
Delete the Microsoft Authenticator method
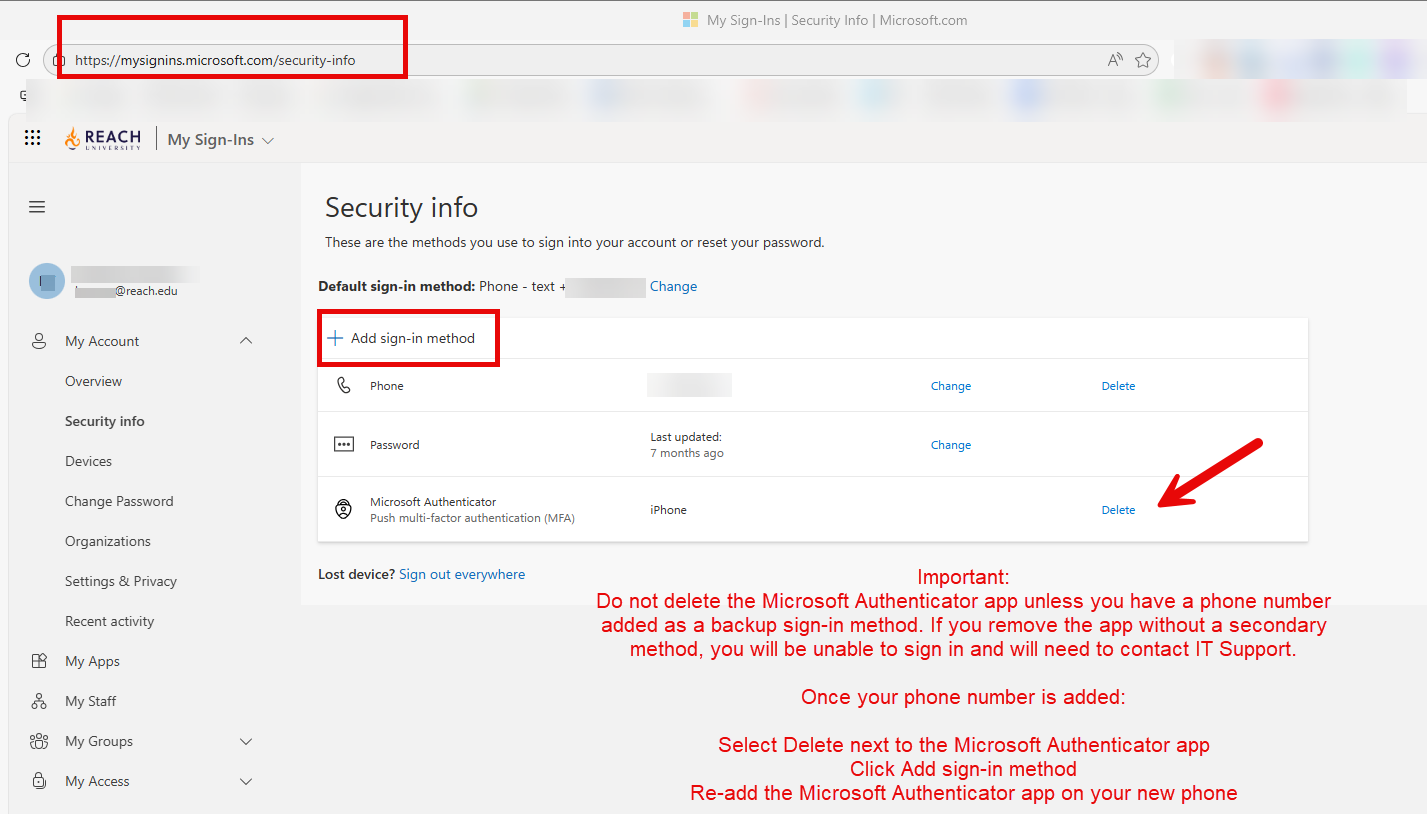click(1118, 510)
